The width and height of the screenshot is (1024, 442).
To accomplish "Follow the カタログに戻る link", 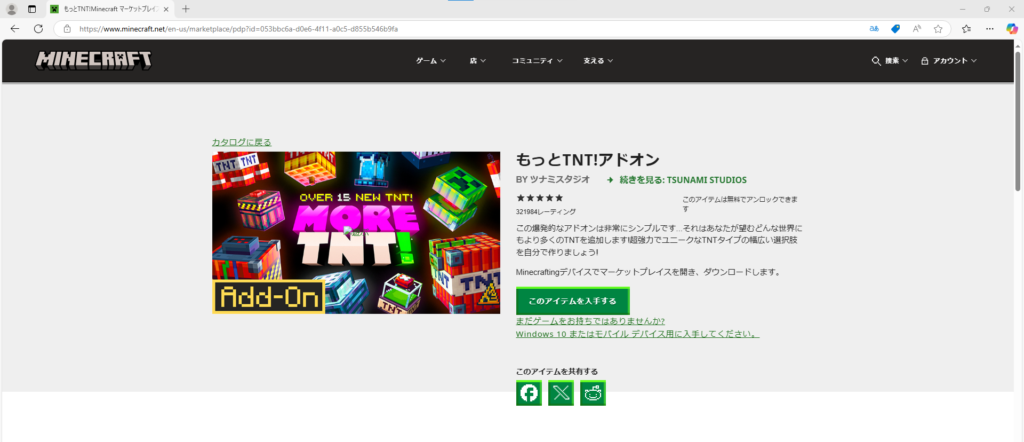I will [x=241, y=142].
